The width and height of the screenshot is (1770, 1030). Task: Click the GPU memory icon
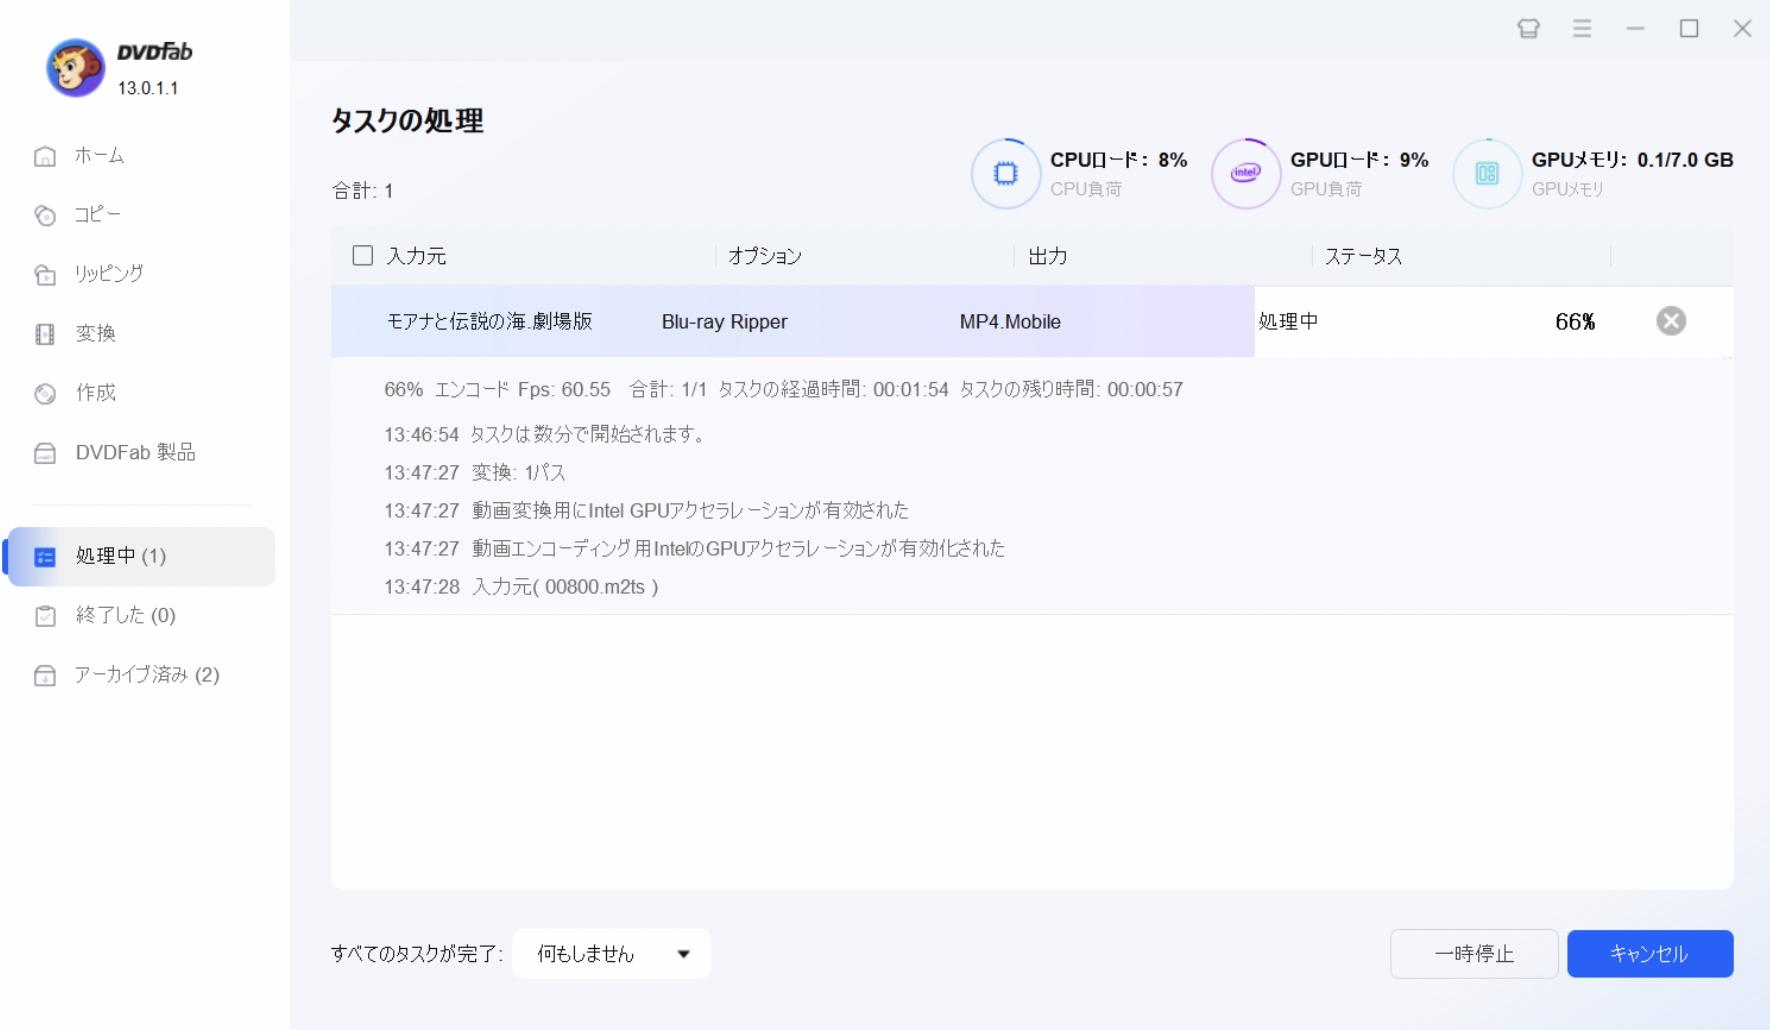[1487, 173]
